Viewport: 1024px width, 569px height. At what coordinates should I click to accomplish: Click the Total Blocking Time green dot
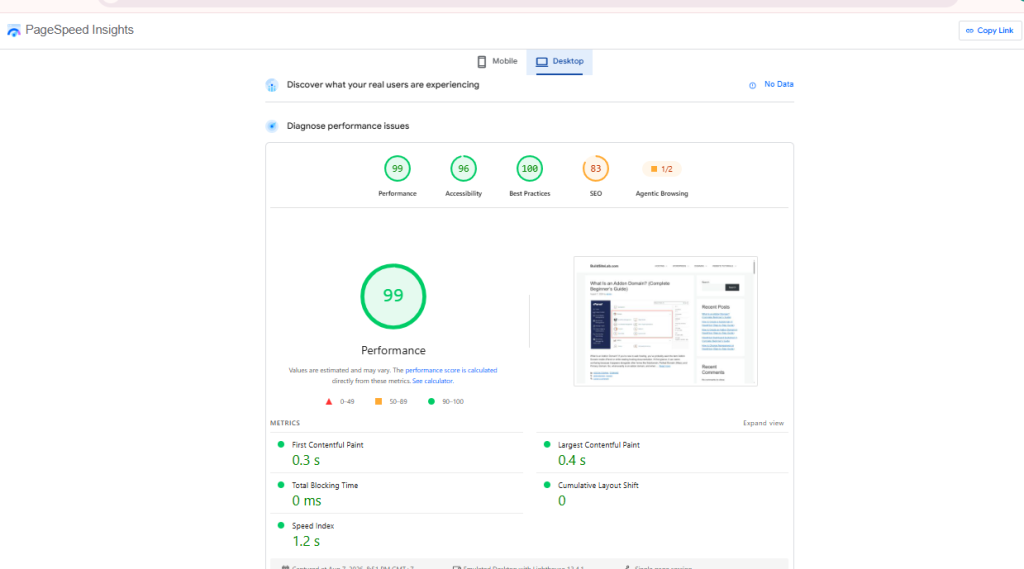click(x=281, y=485)
